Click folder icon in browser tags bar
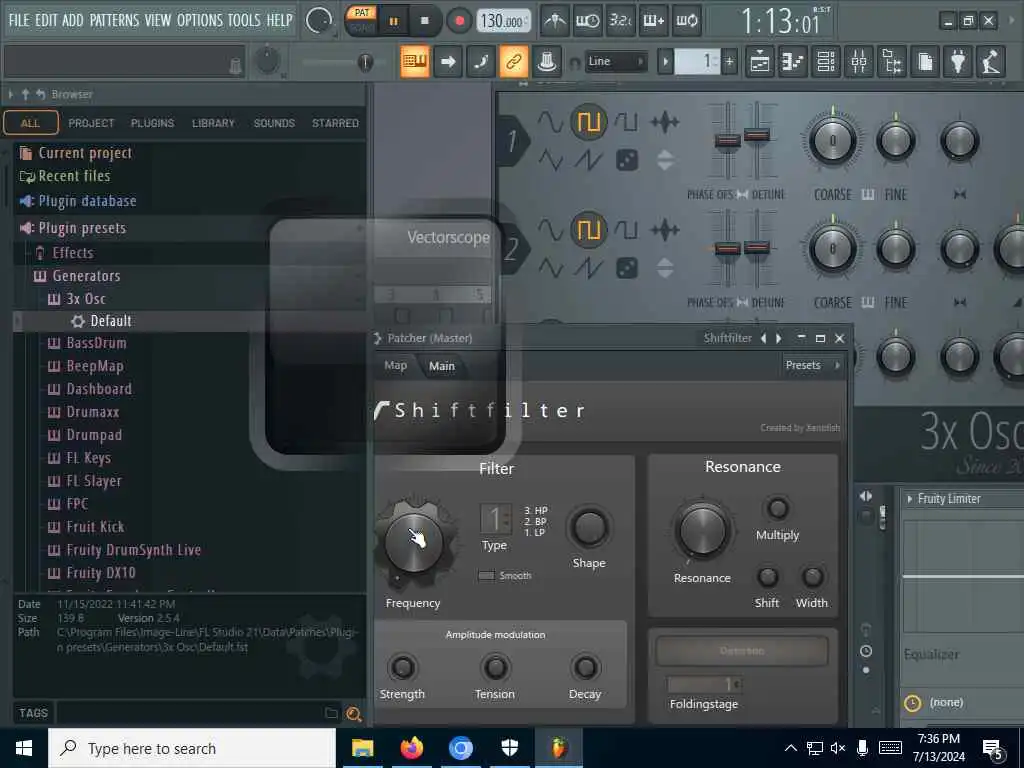 point(332,713)
